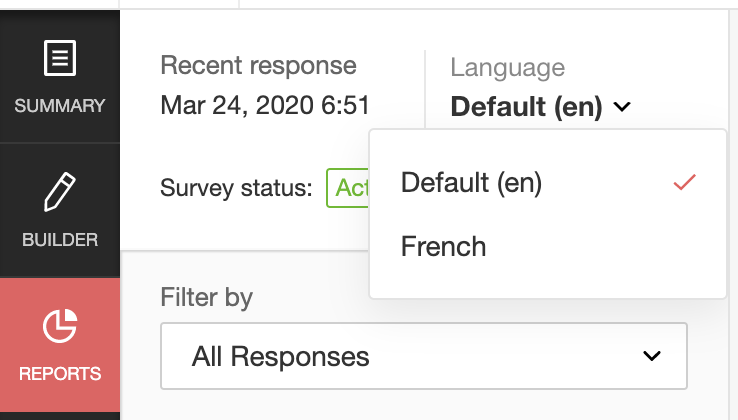This screenshot has height=420, width=738.
Task: Switch to the Builder tab label
Action: tap(60, 240)
